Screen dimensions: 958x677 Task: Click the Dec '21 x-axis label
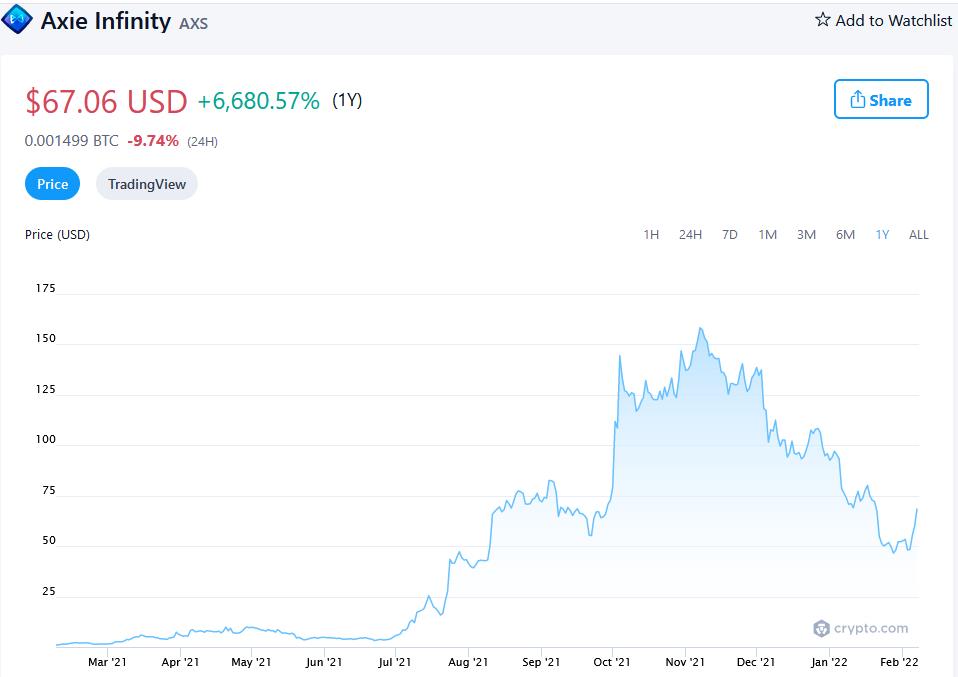pos(756,662)
